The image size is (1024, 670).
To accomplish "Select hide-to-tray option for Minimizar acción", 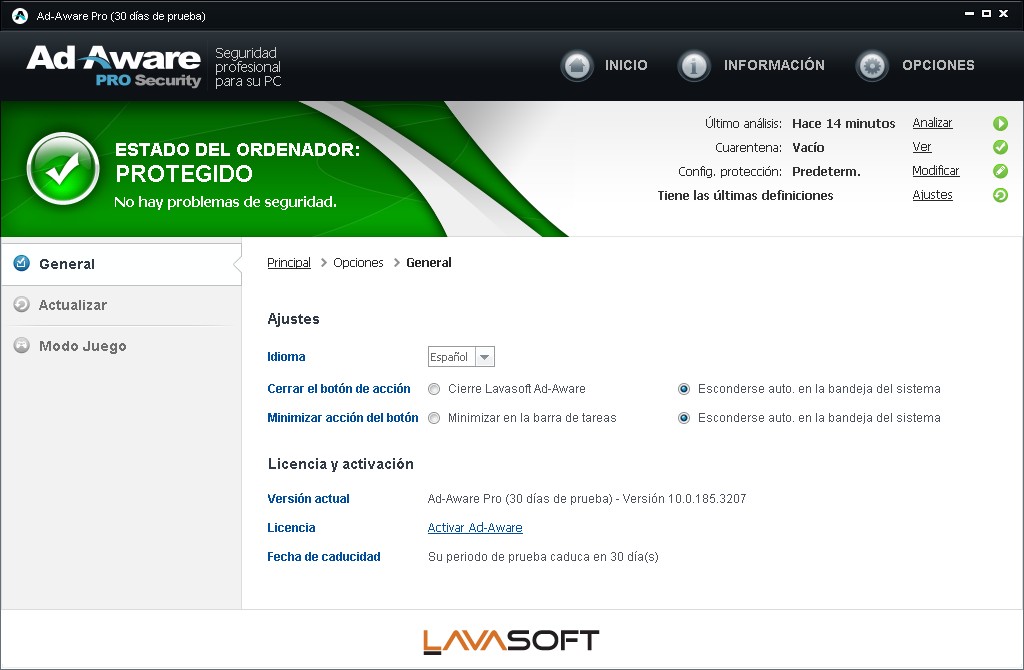I will [684, 418].
